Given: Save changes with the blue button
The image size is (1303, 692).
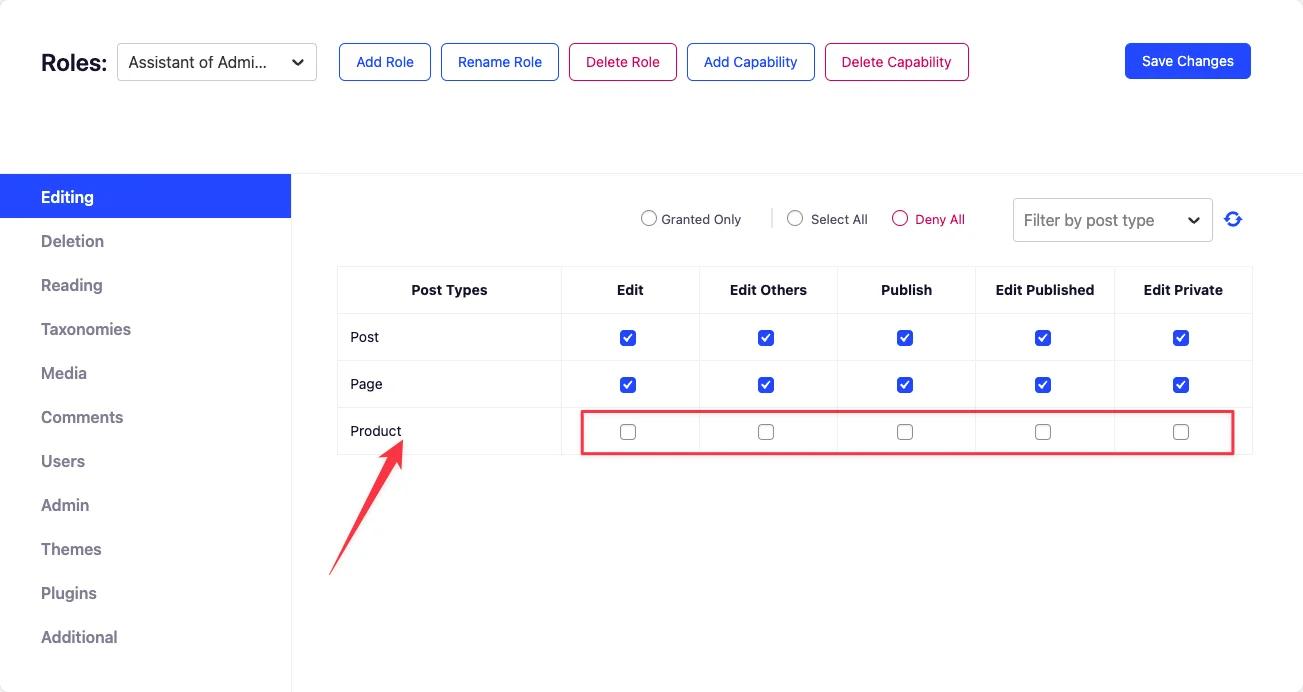Looking at the screenshot, I should (1188, 61).
